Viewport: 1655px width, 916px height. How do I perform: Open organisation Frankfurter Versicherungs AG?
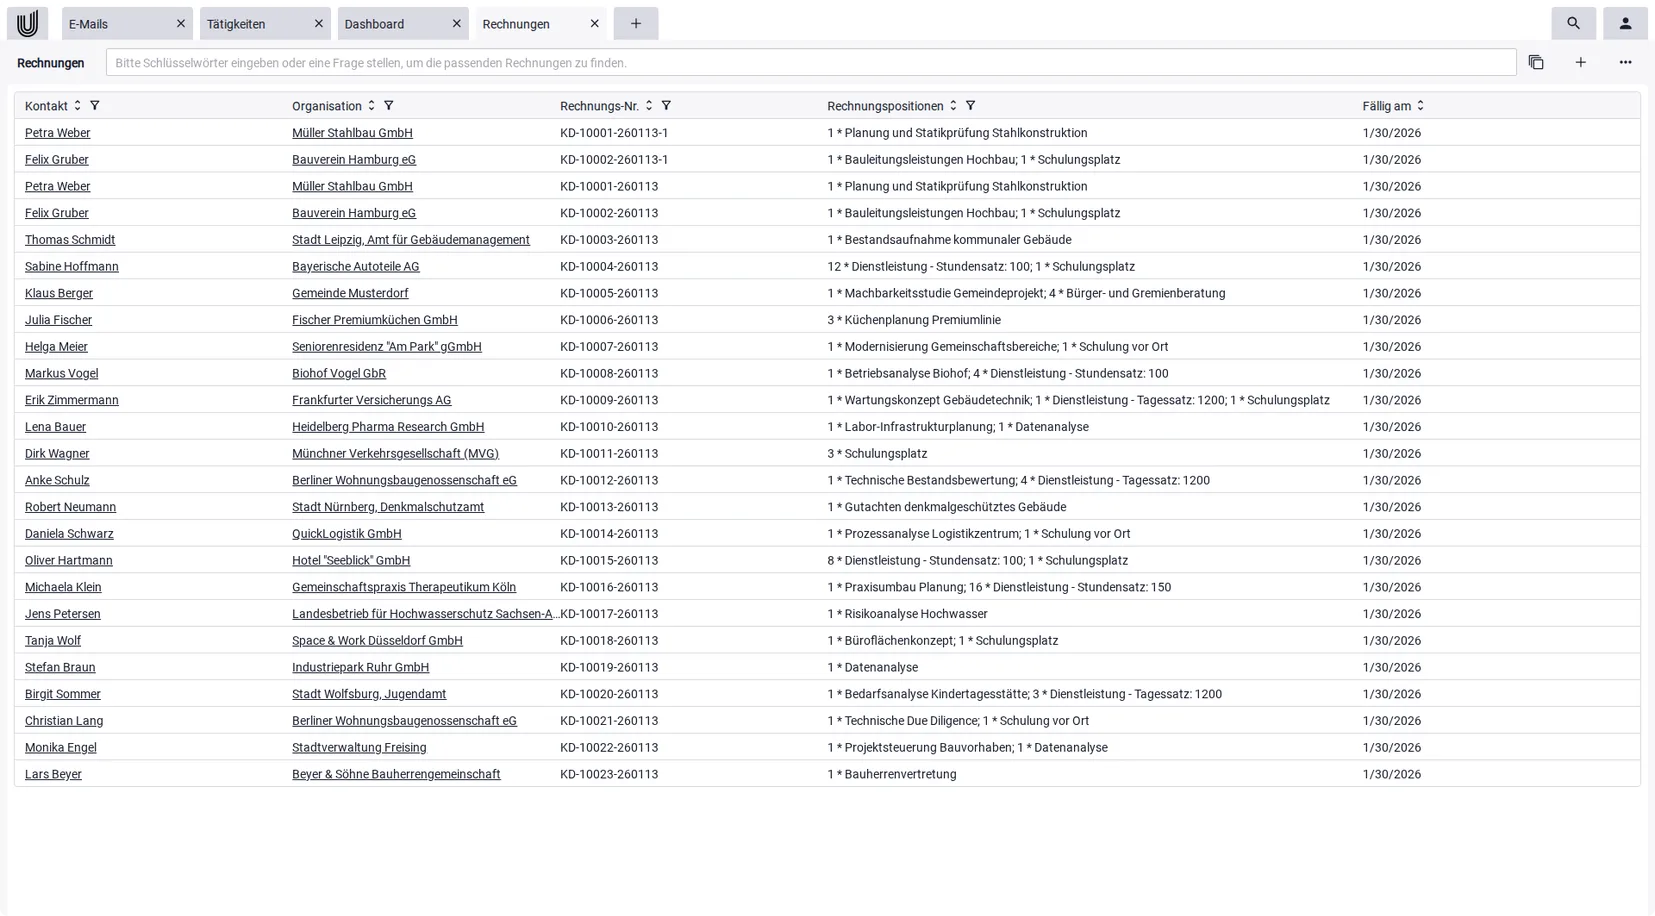click(x=372, y=400)
